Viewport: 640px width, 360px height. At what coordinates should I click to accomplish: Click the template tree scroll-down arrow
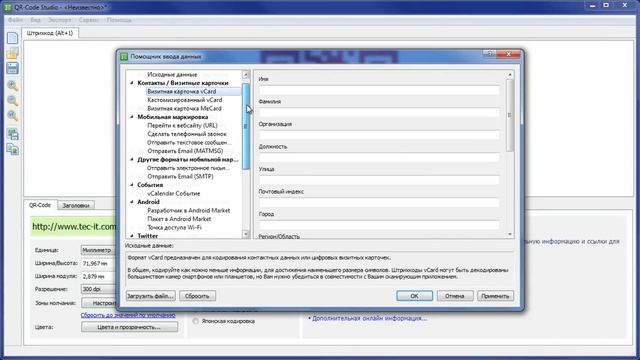pos(246,234)
